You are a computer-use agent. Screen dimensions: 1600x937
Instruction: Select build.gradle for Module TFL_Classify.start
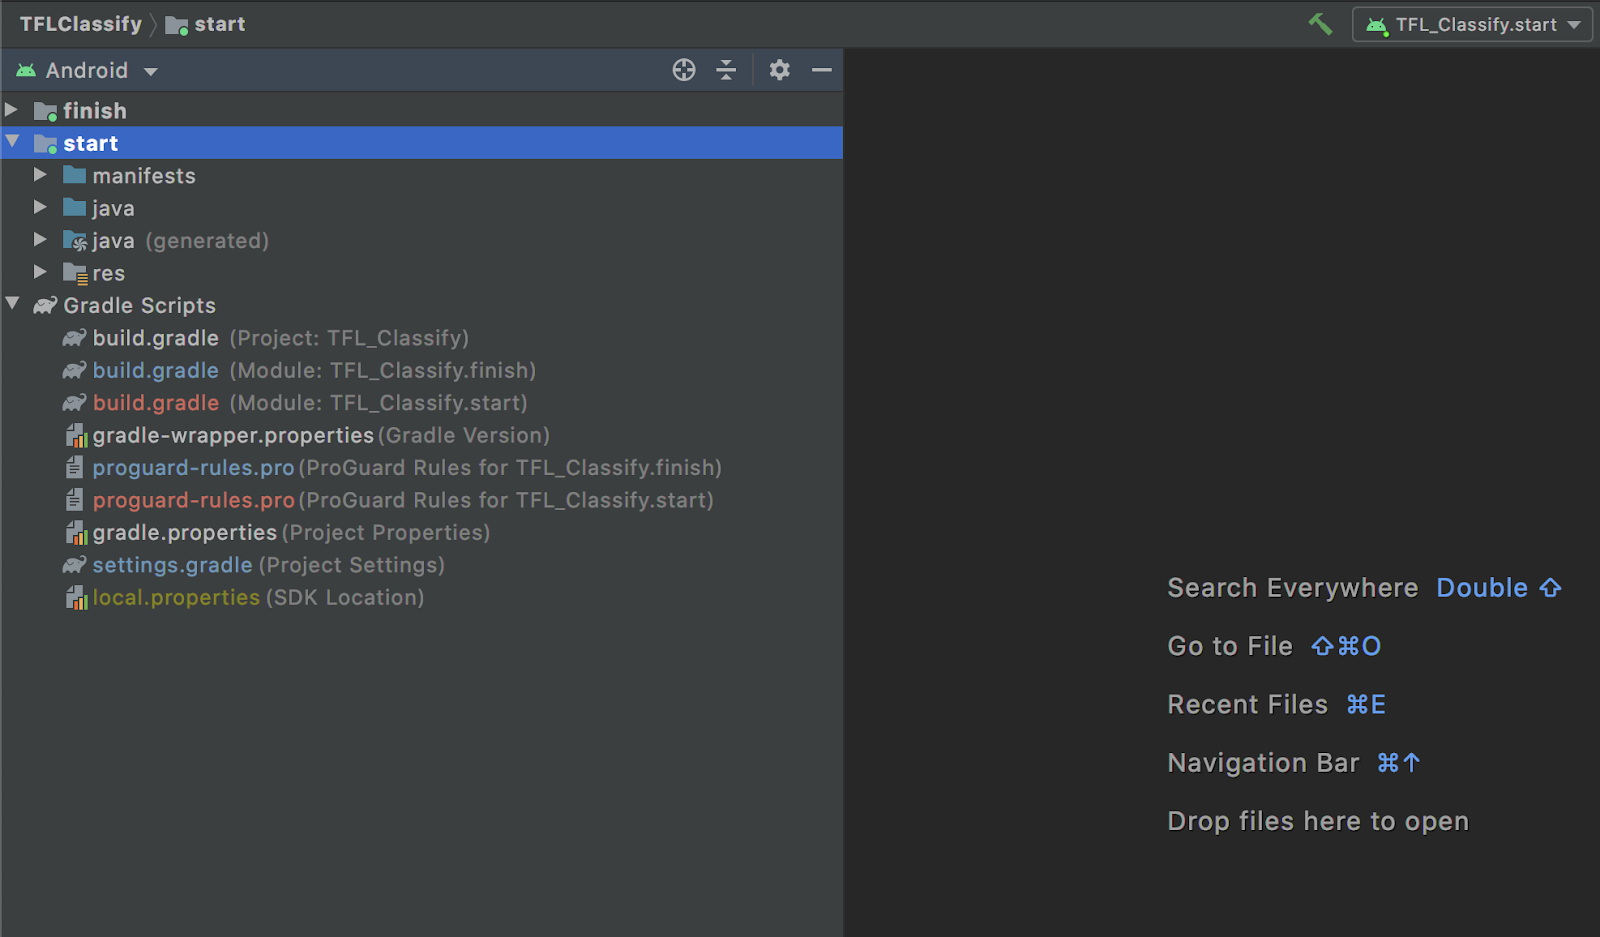(156, 403)
